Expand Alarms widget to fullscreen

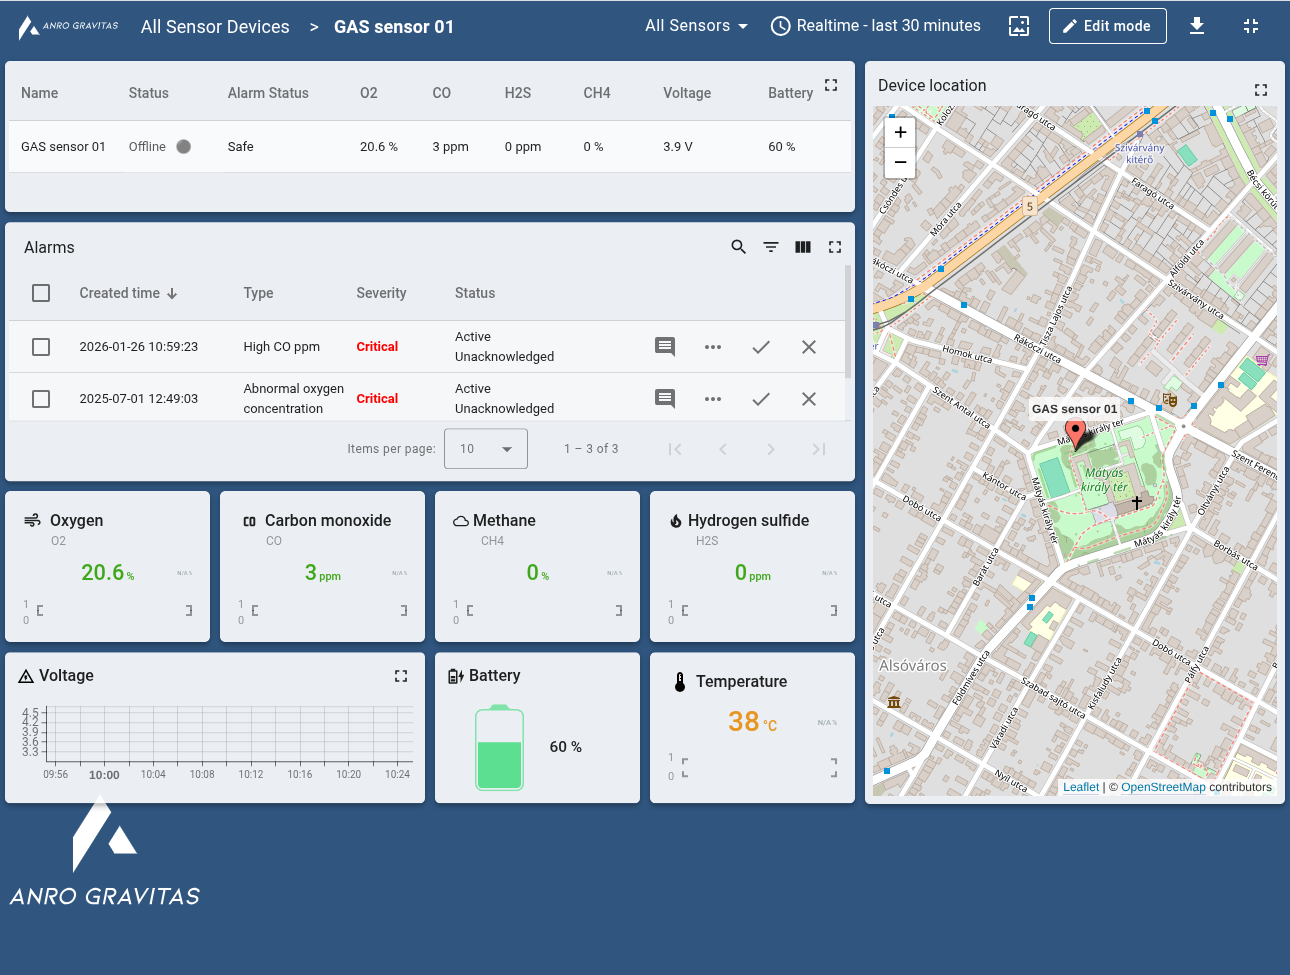coord(834,247)
